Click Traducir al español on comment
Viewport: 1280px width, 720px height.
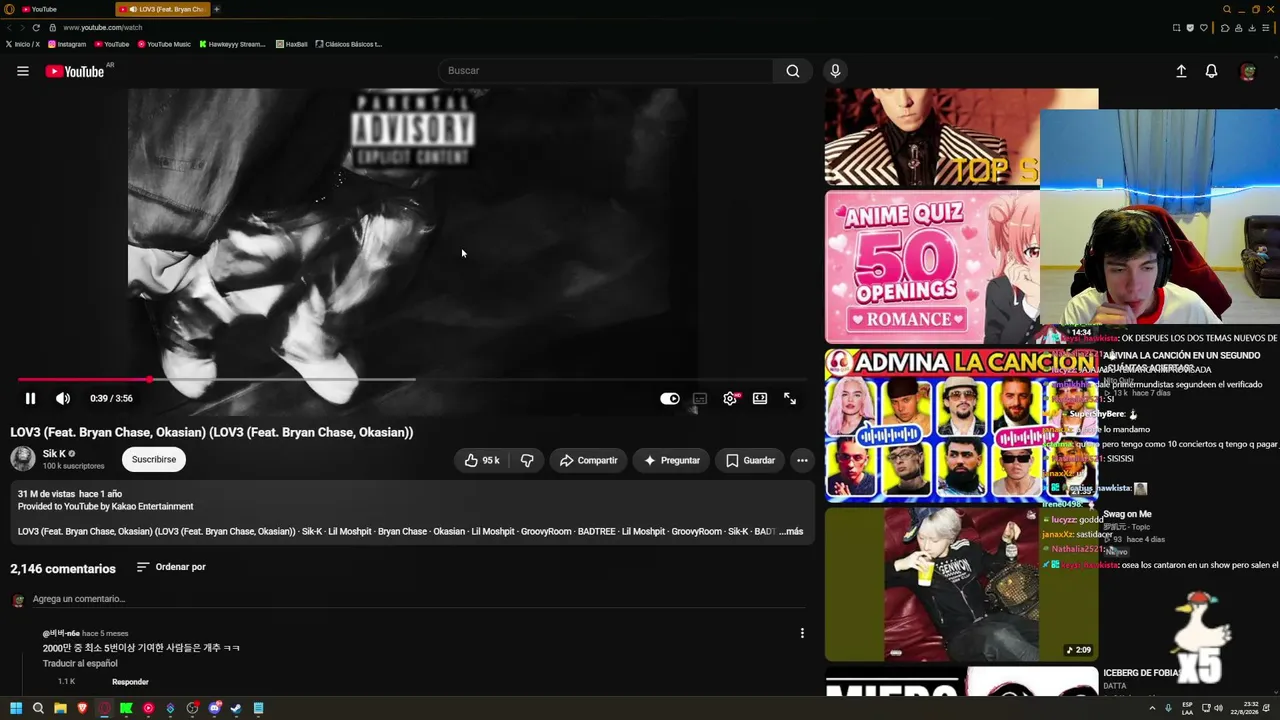click(x=80, y=664)
